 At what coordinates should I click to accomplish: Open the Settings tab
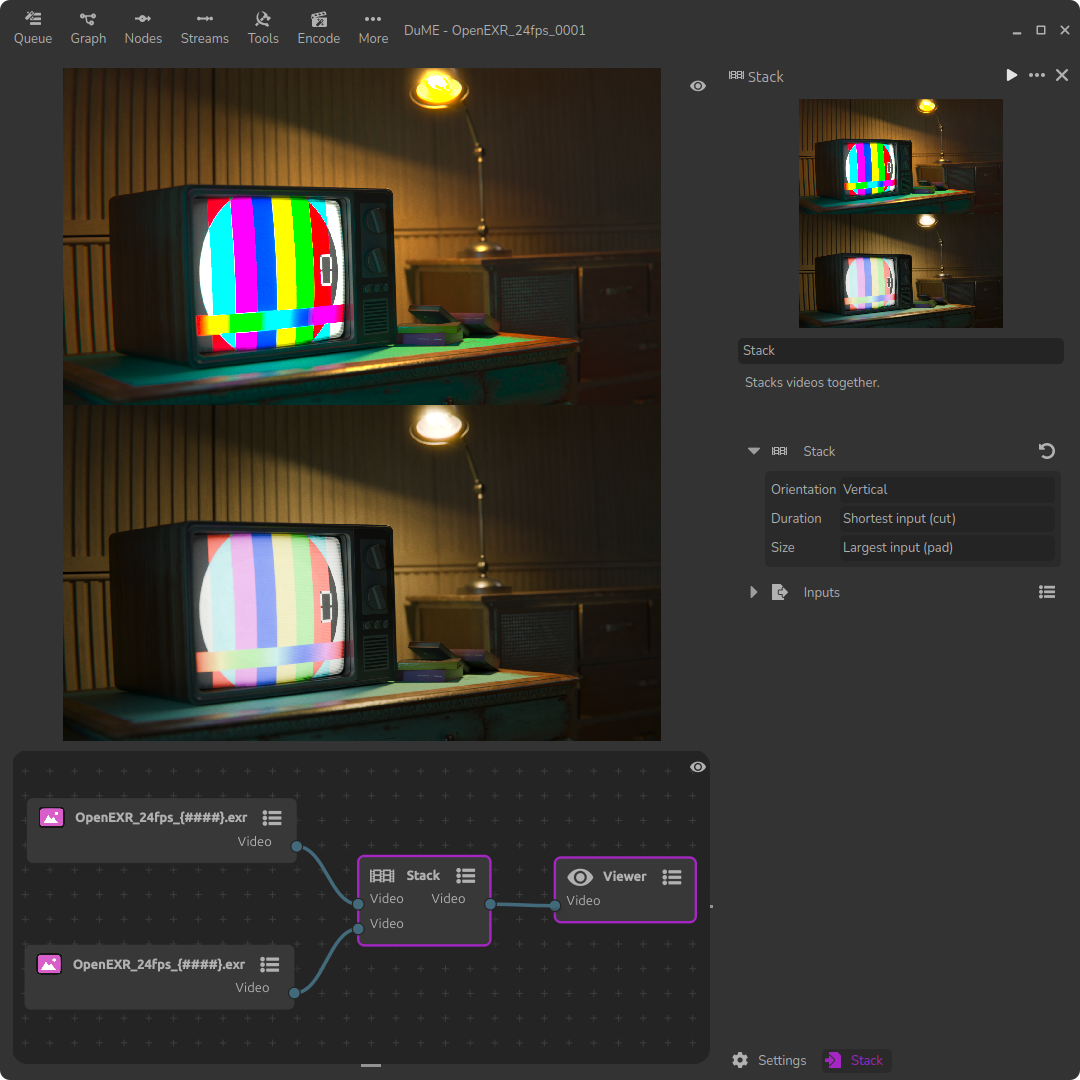pyautogui.click(x=770, y=1060)
